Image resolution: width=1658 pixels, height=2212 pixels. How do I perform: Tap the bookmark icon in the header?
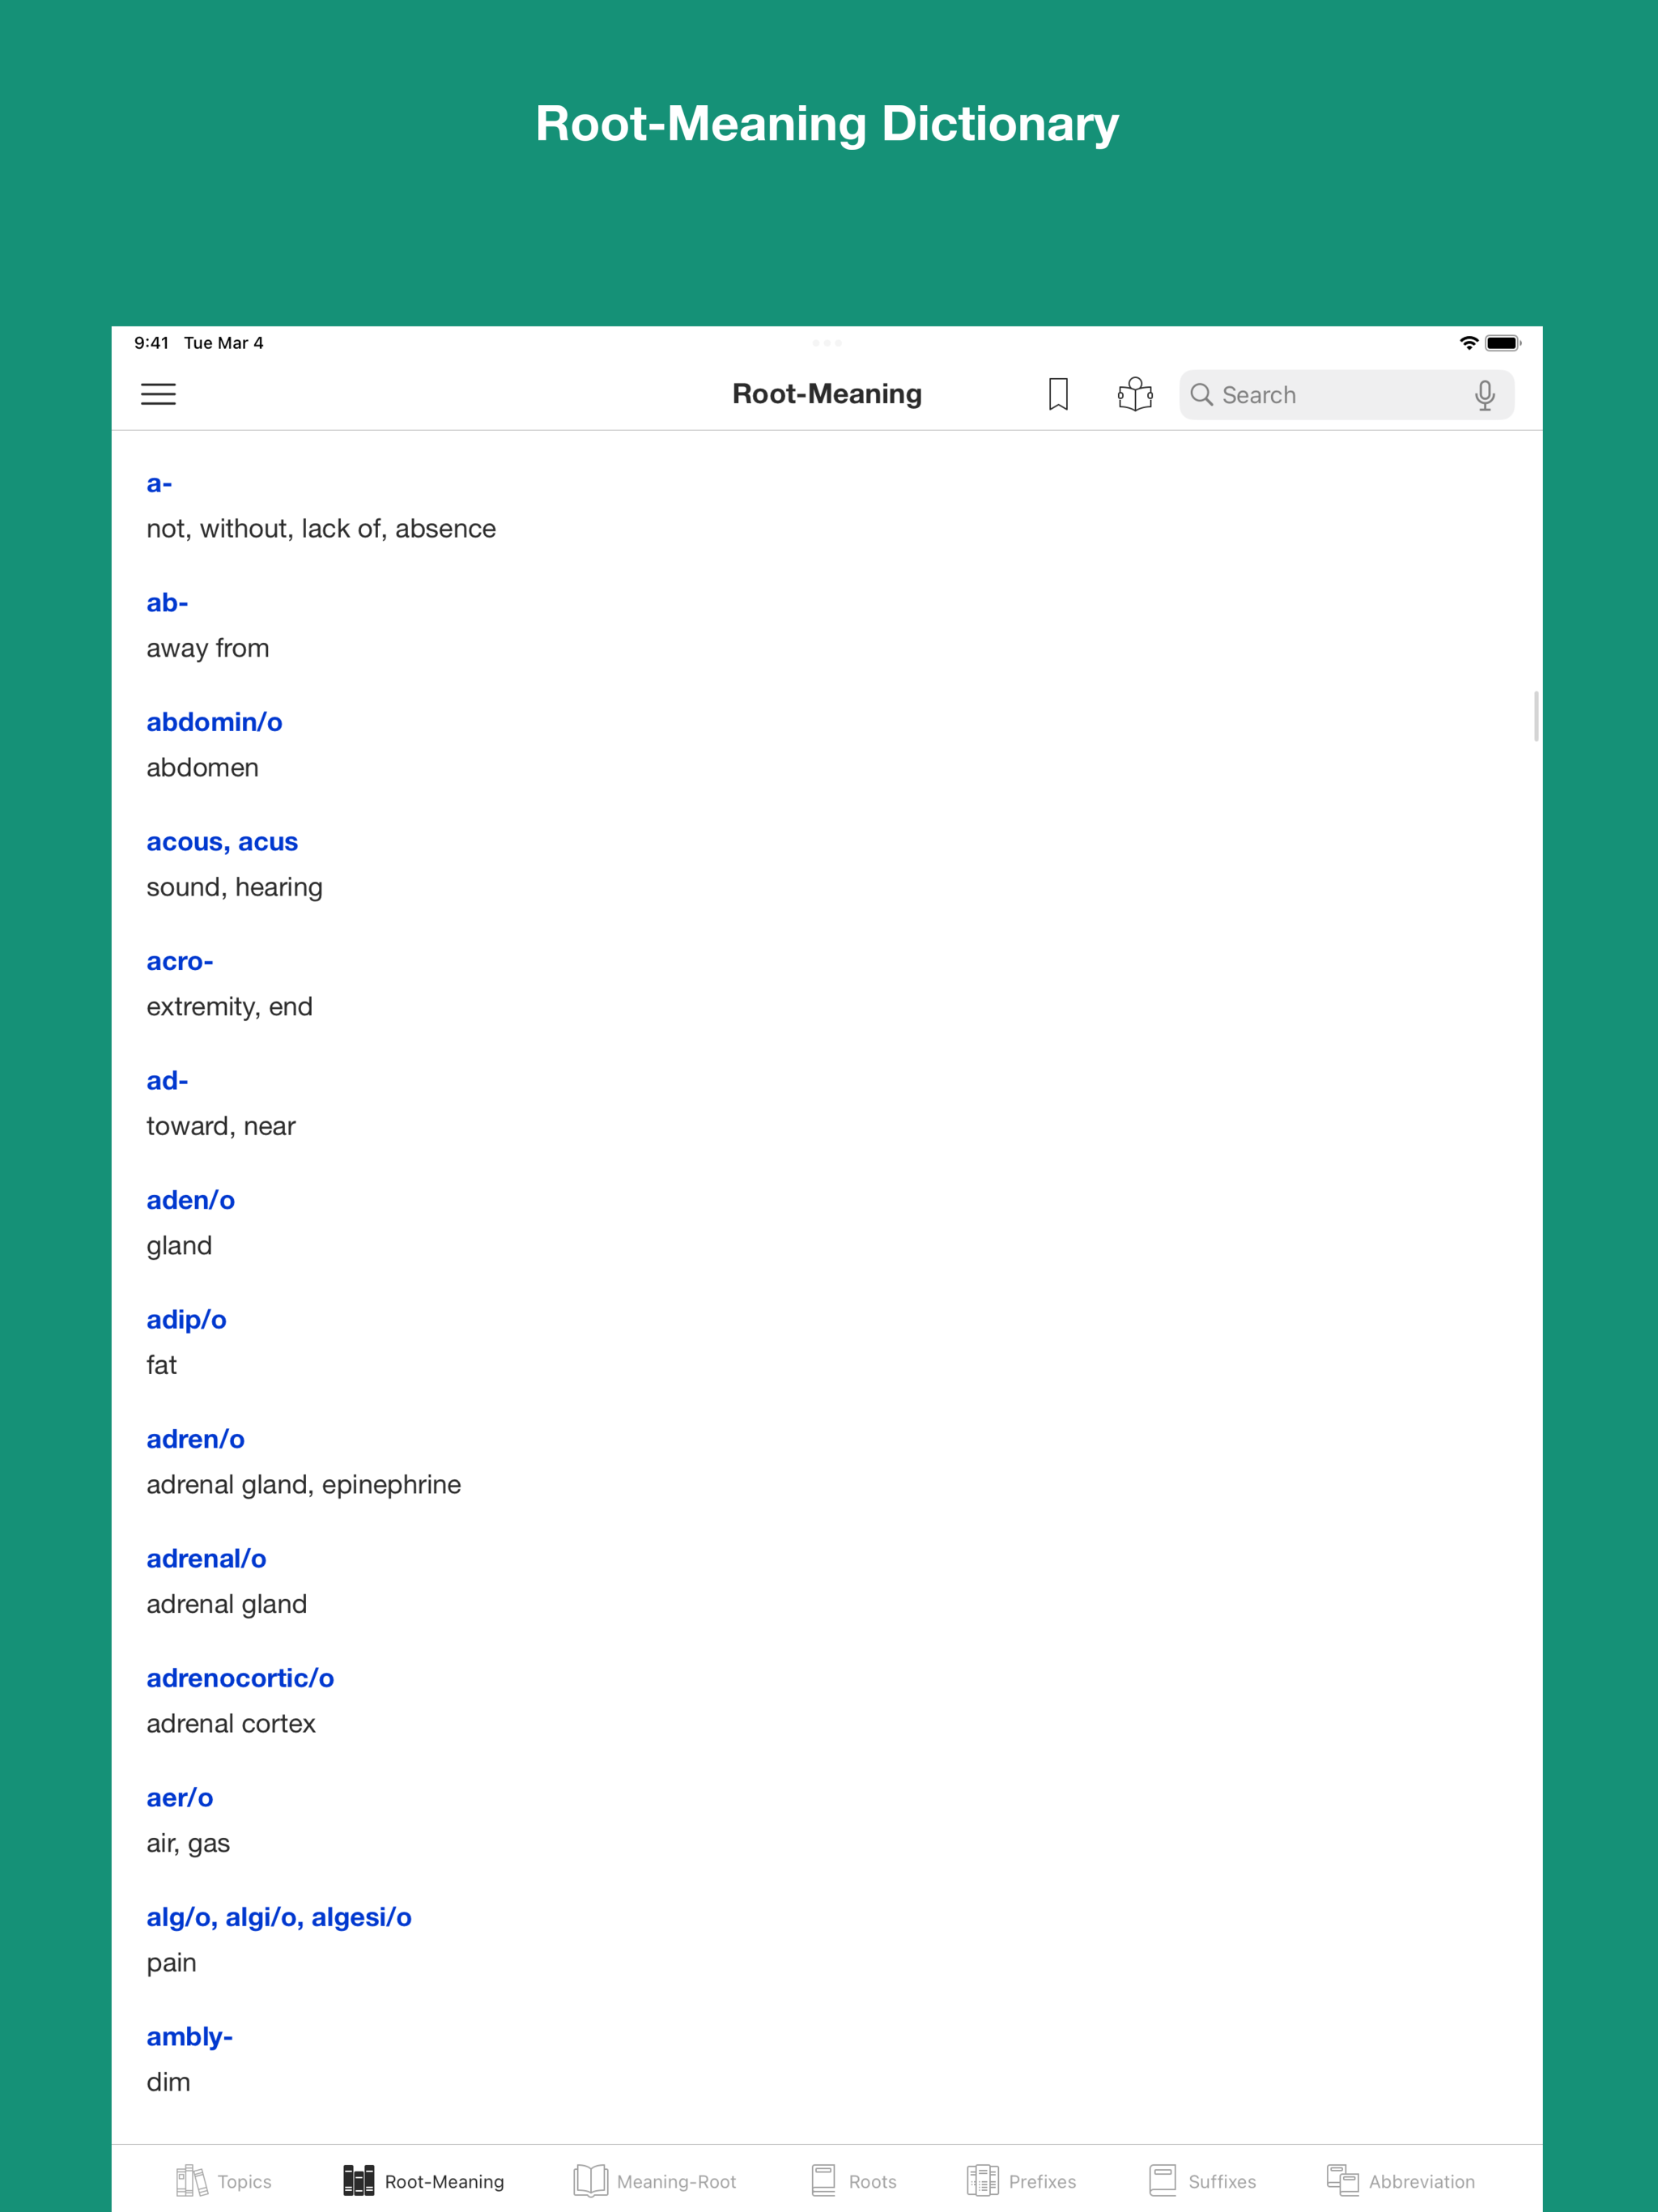click(x=1058, y=394)
